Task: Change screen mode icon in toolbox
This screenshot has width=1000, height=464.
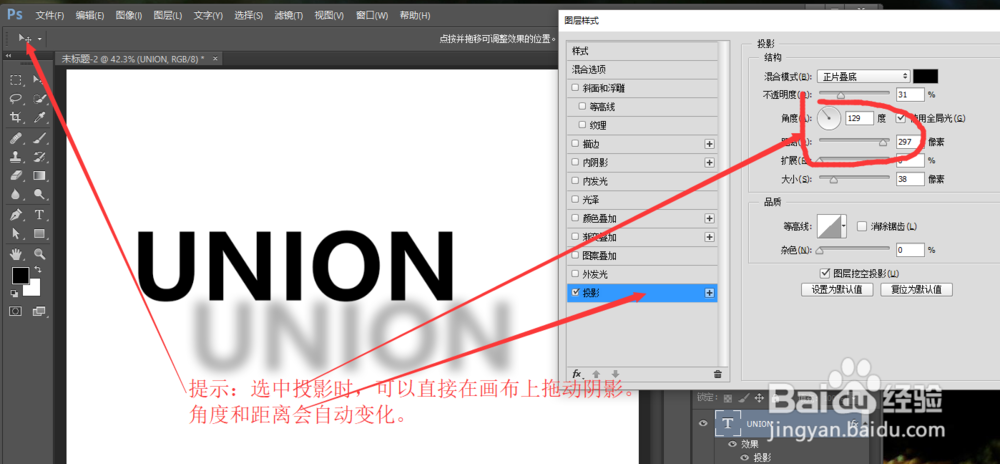Action: coord(39,312)
